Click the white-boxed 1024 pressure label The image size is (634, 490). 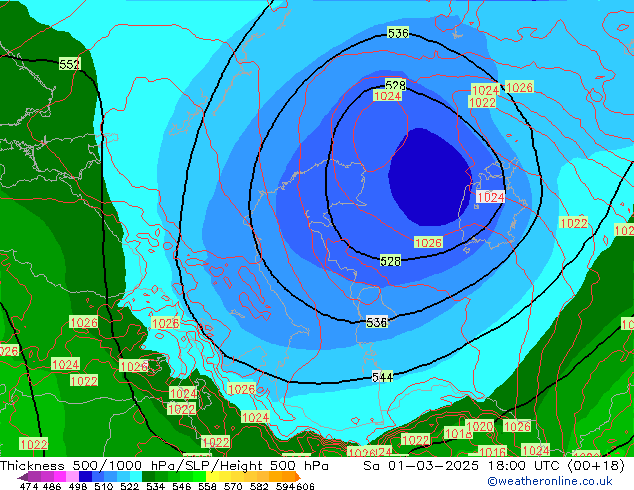pos(491,197)
